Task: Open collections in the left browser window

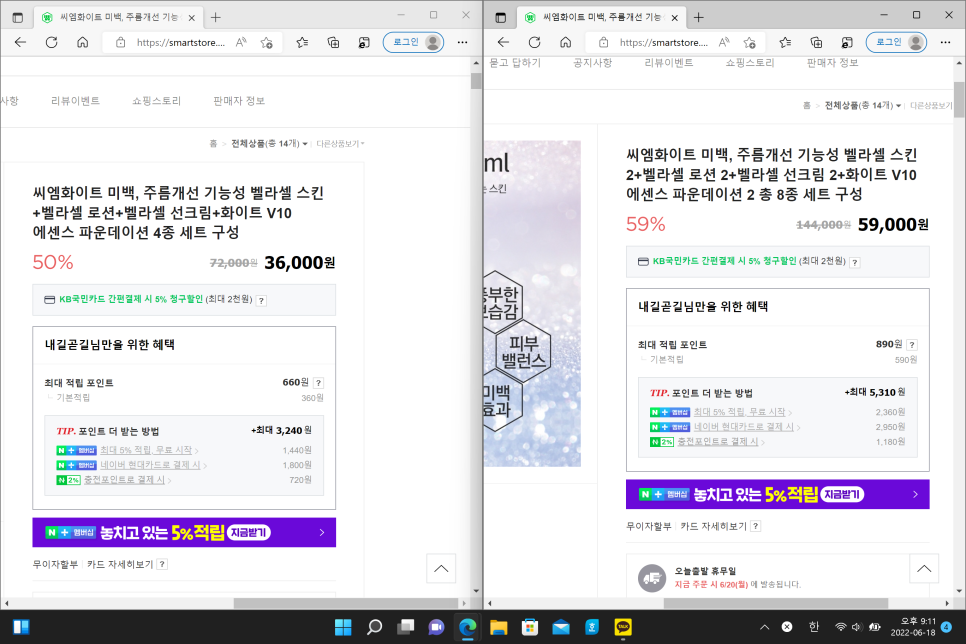Action: pyautogui.click(x=333, y=43)
